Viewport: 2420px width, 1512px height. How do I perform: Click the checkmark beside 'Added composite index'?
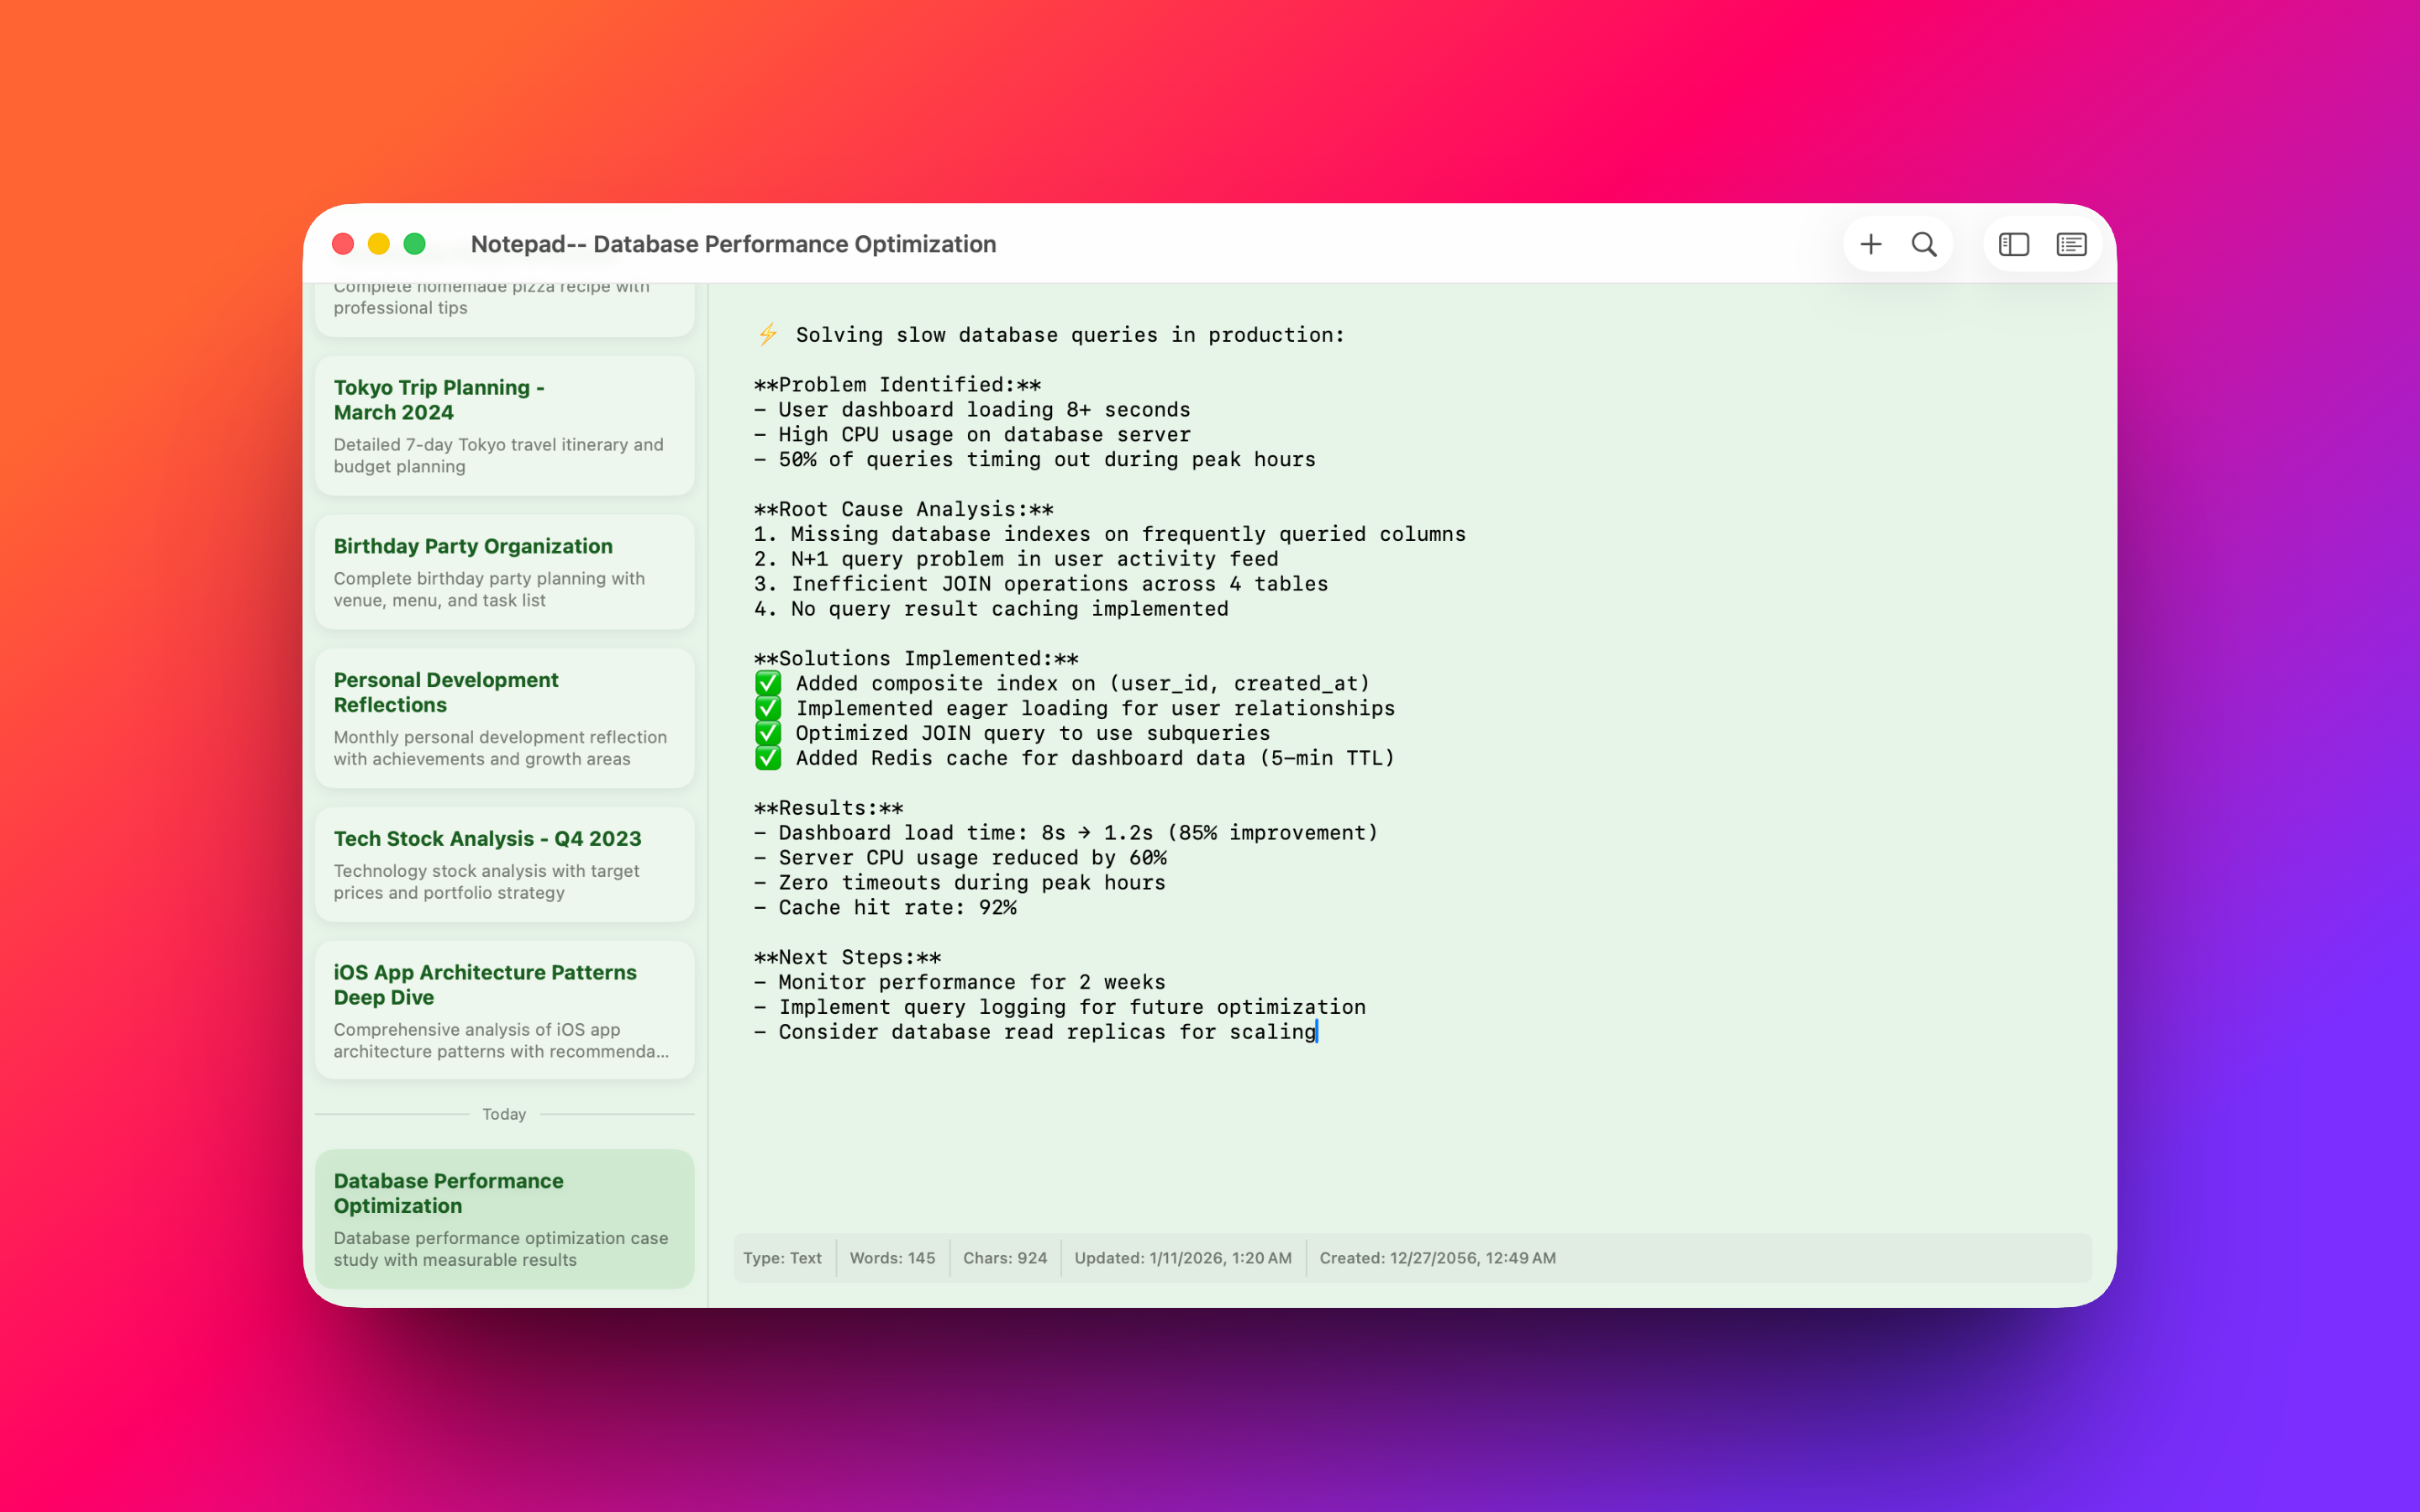(x=767, y=683)
